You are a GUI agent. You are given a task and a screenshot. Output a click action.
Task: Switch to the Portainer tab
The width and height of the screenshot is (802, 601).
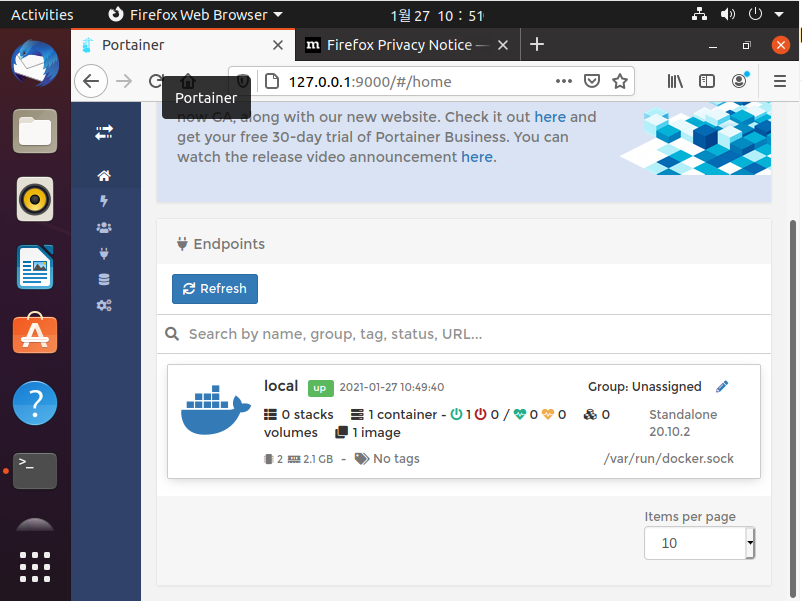(x=183, y=45)
